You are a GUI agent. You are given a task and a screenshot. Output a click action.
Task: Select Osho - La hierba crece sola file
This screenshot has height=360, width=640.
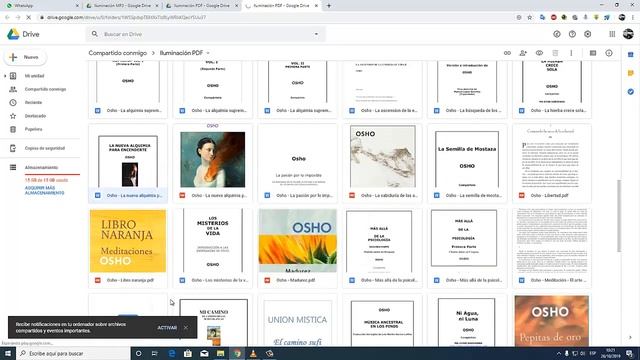[552, 90]
